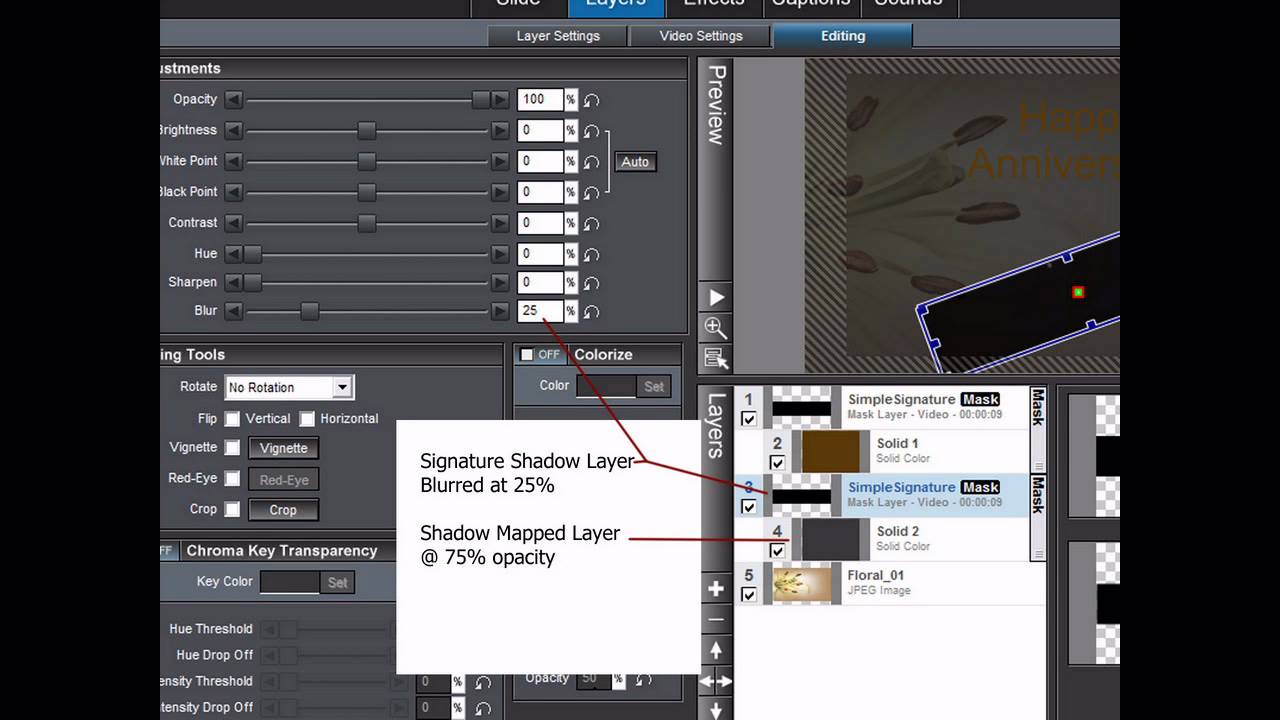Image resolution: width=1280 pixels, height=720 pixels.
Task: Reset the Blur adjustment value
Action: (591, 312)
